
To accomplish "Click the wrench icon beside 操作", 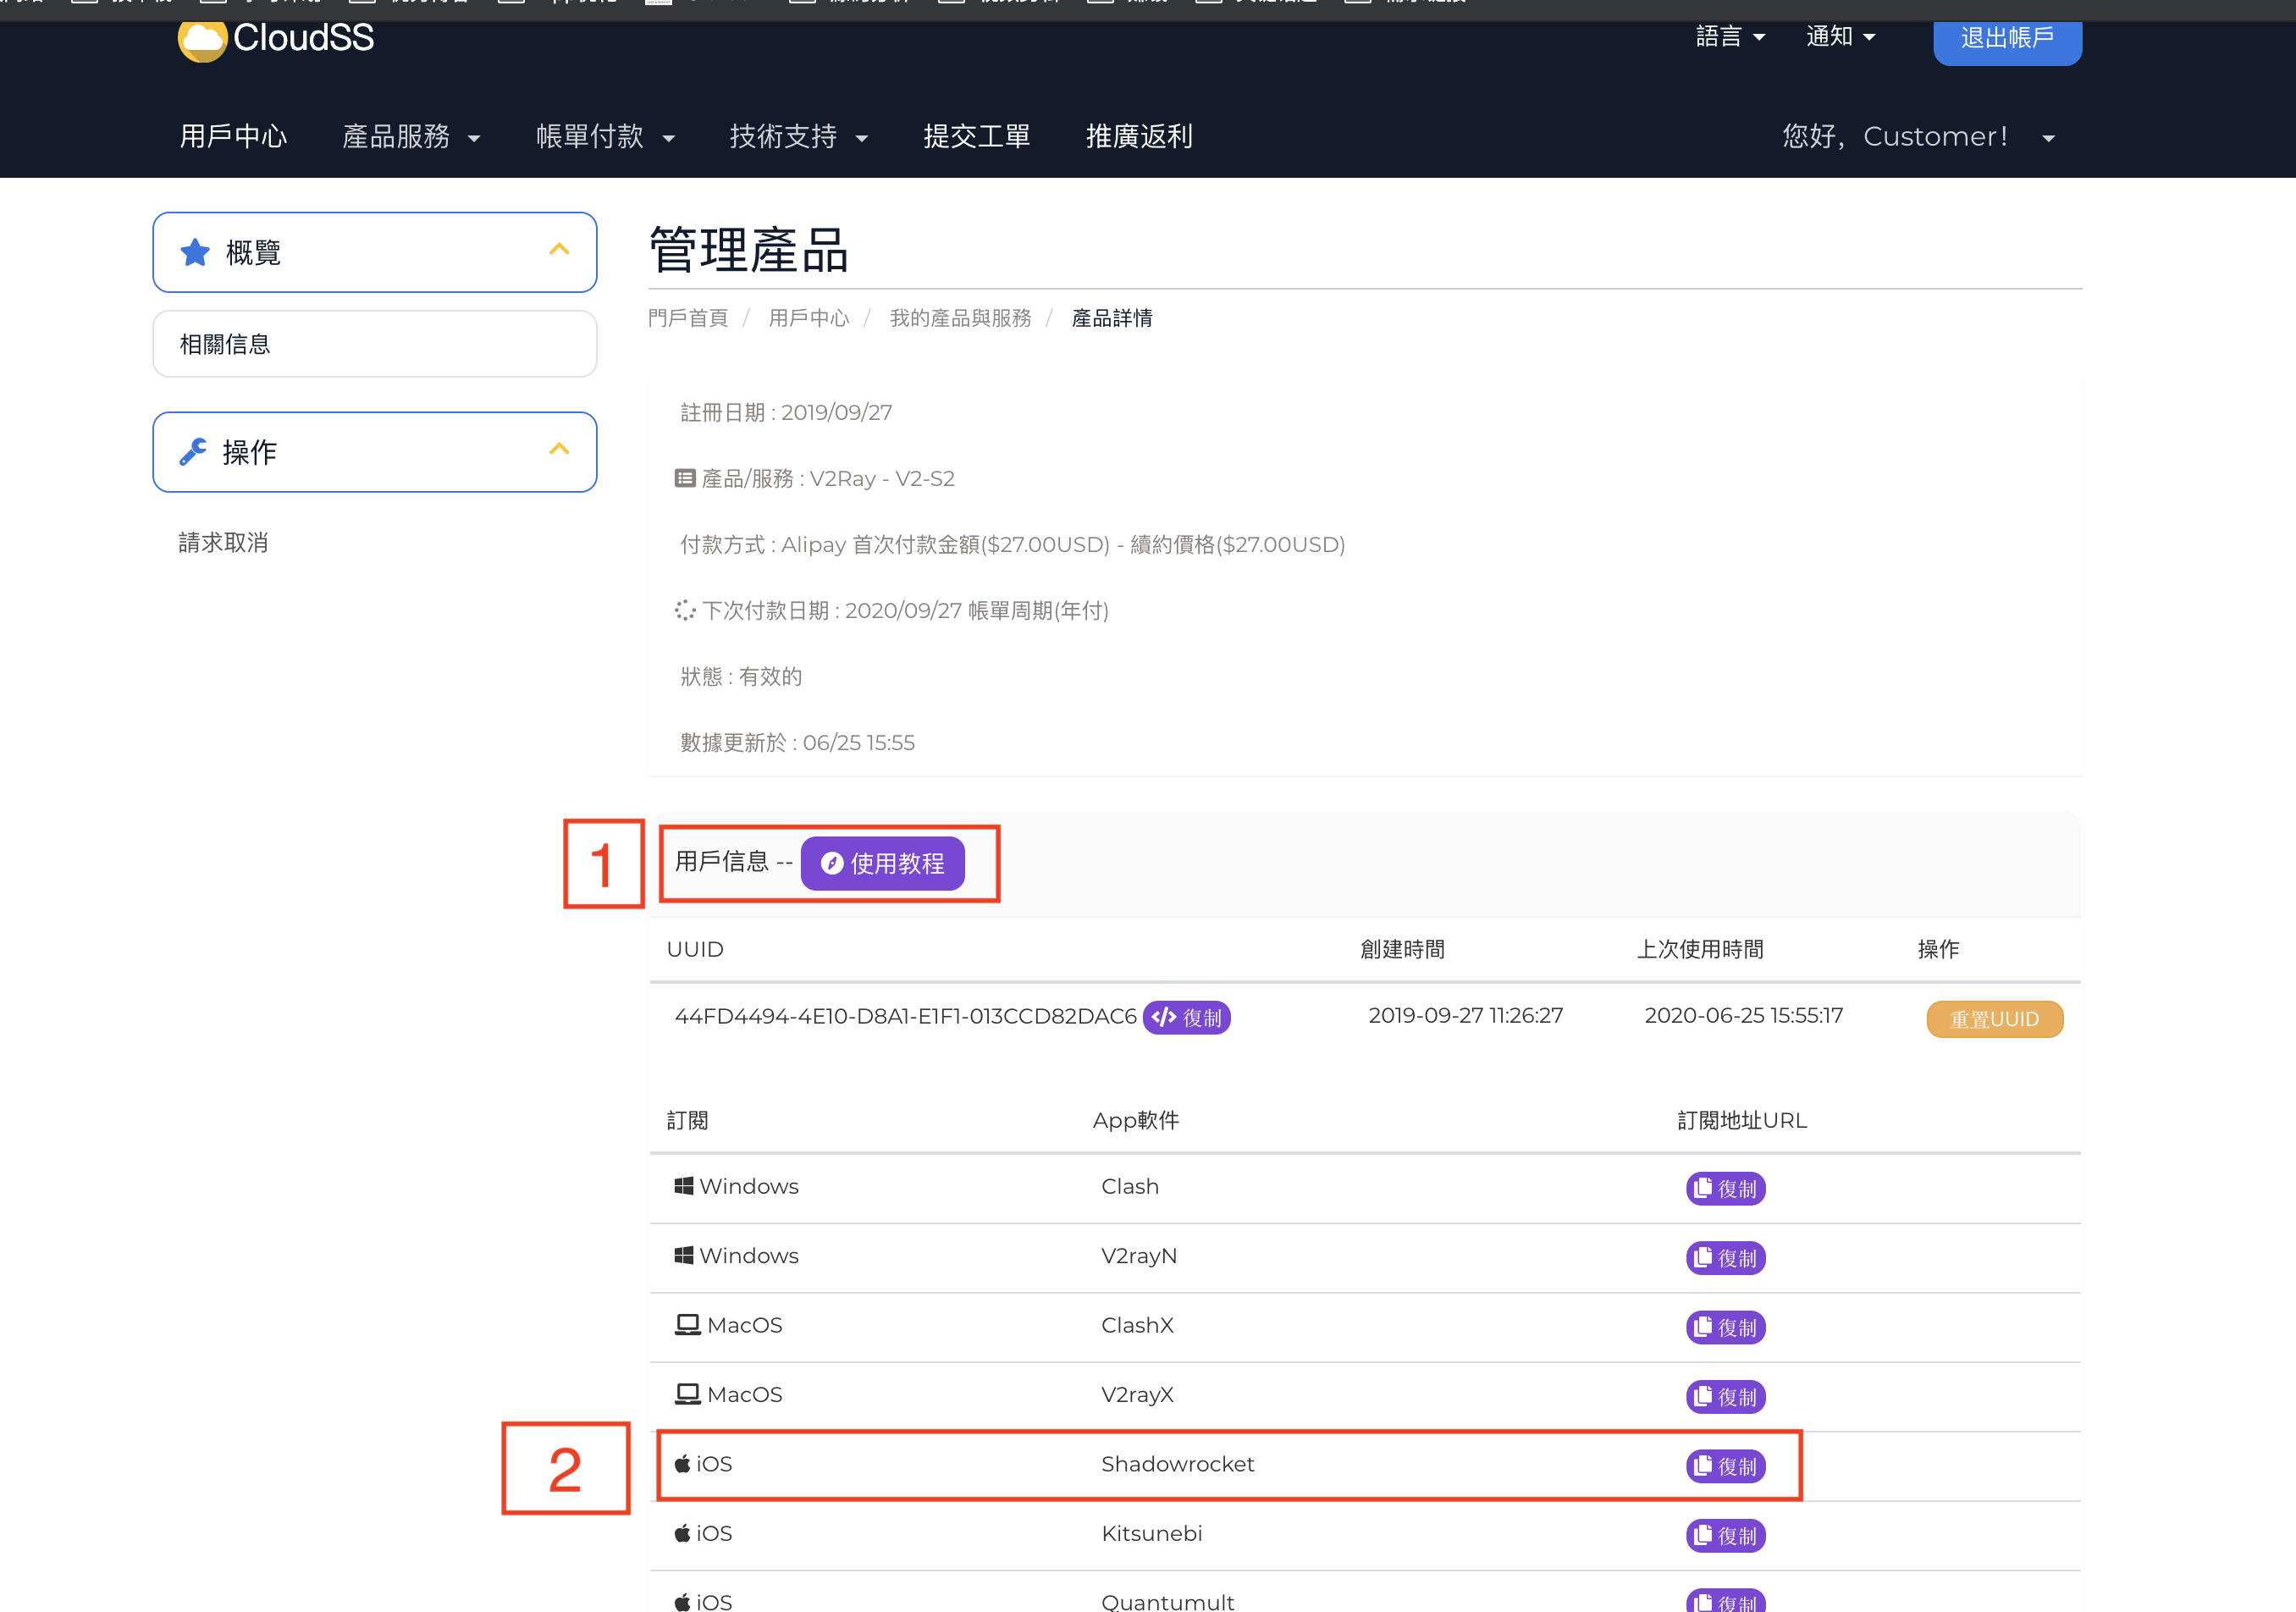I will (193, 452).
